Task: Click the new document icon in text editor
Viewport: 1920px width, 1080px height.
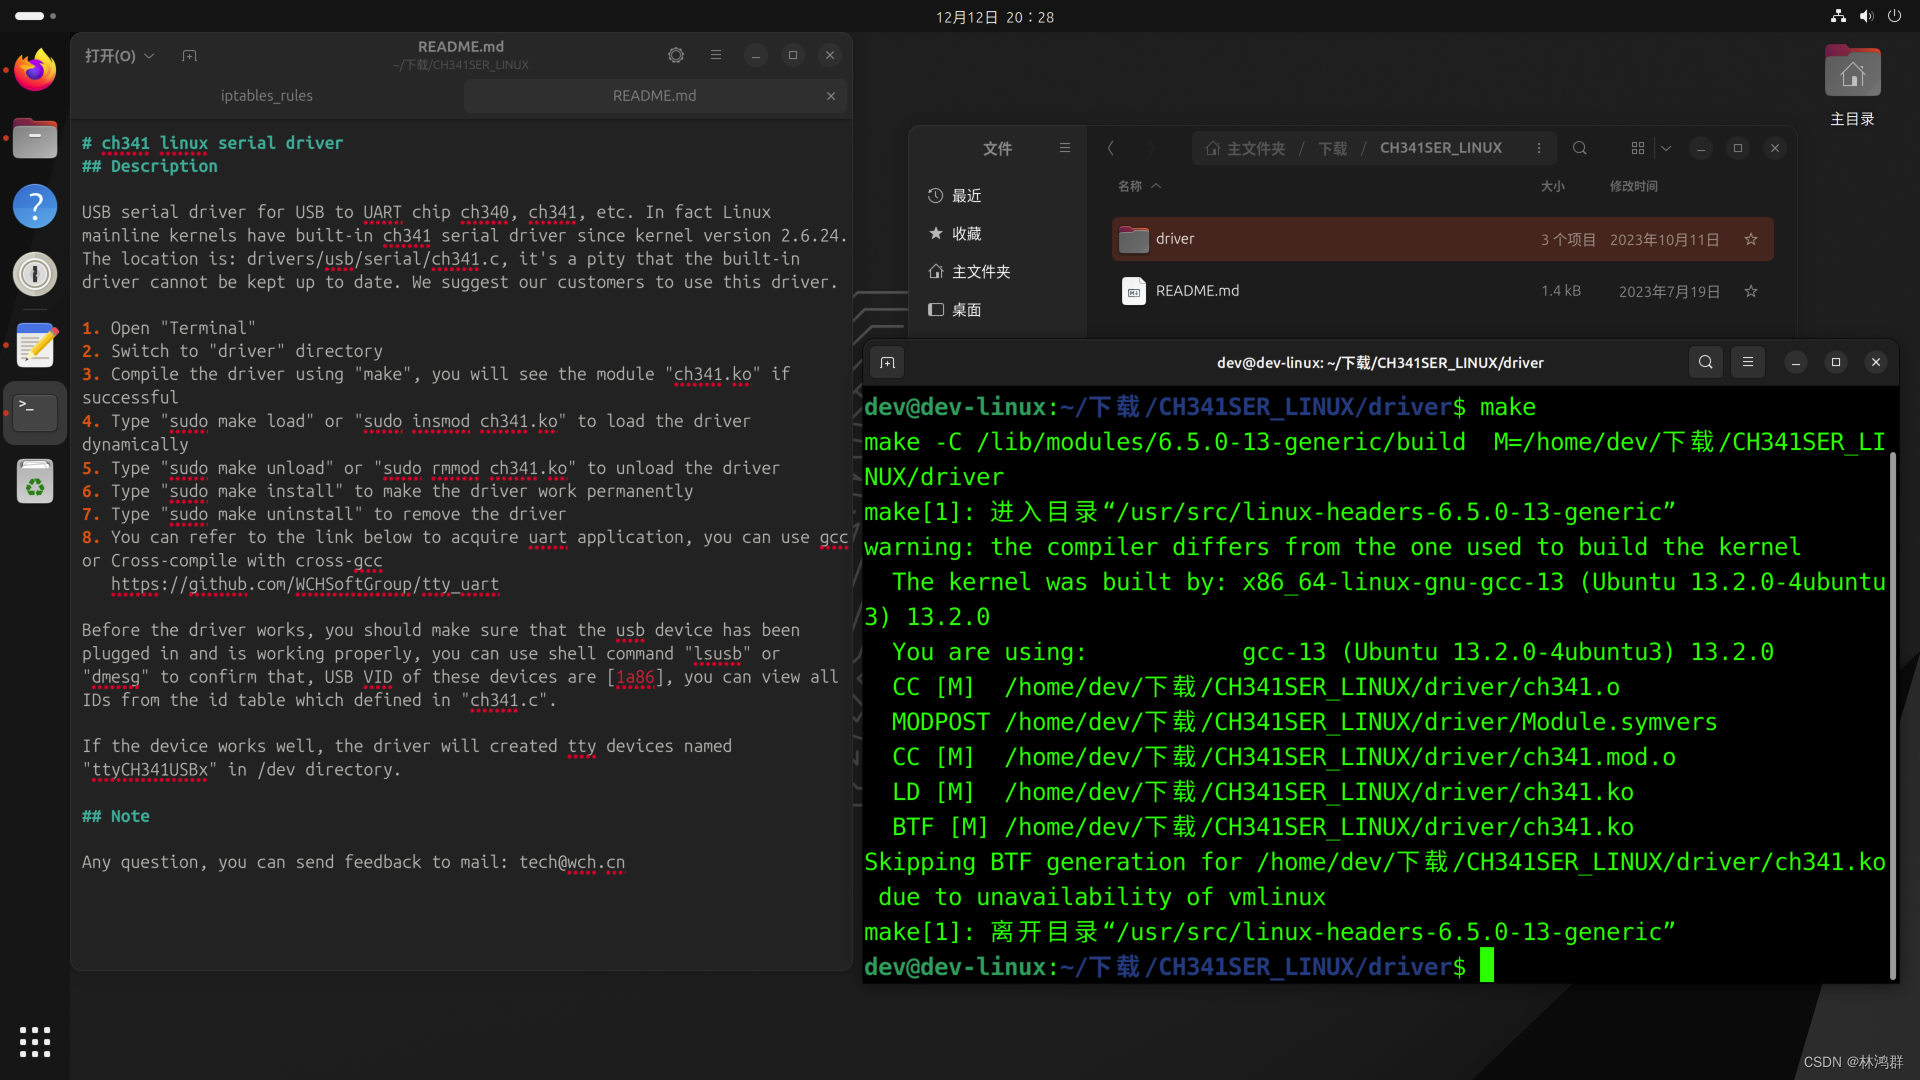Action: (189, 56)
